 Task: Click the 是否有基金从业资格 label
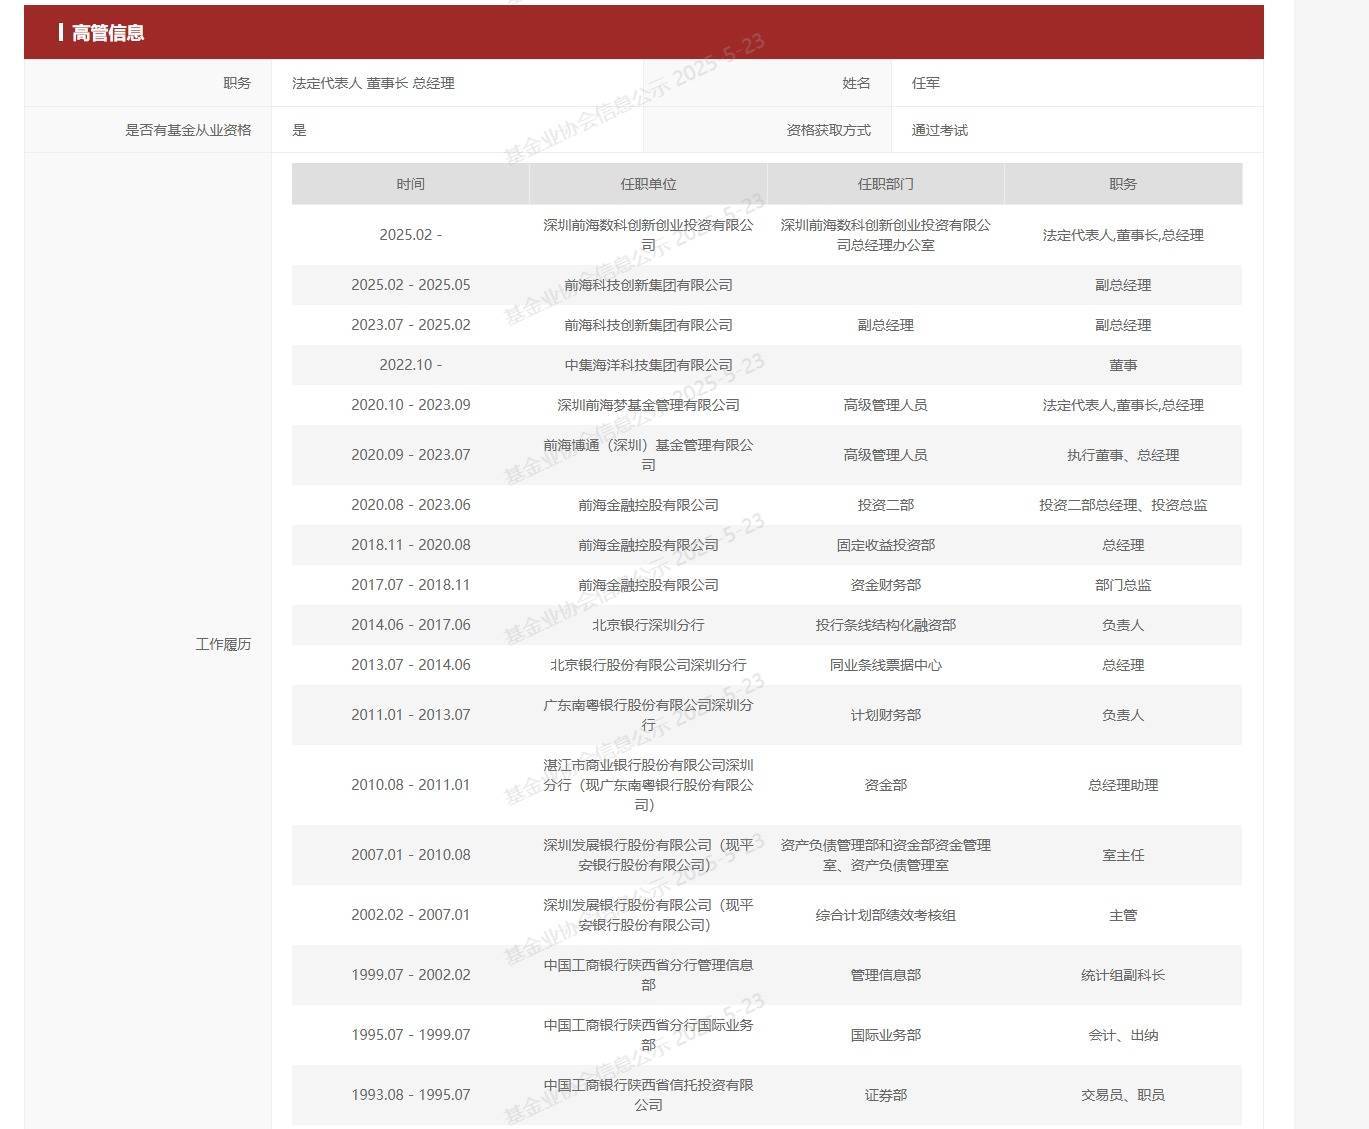(x=188, y=130)
